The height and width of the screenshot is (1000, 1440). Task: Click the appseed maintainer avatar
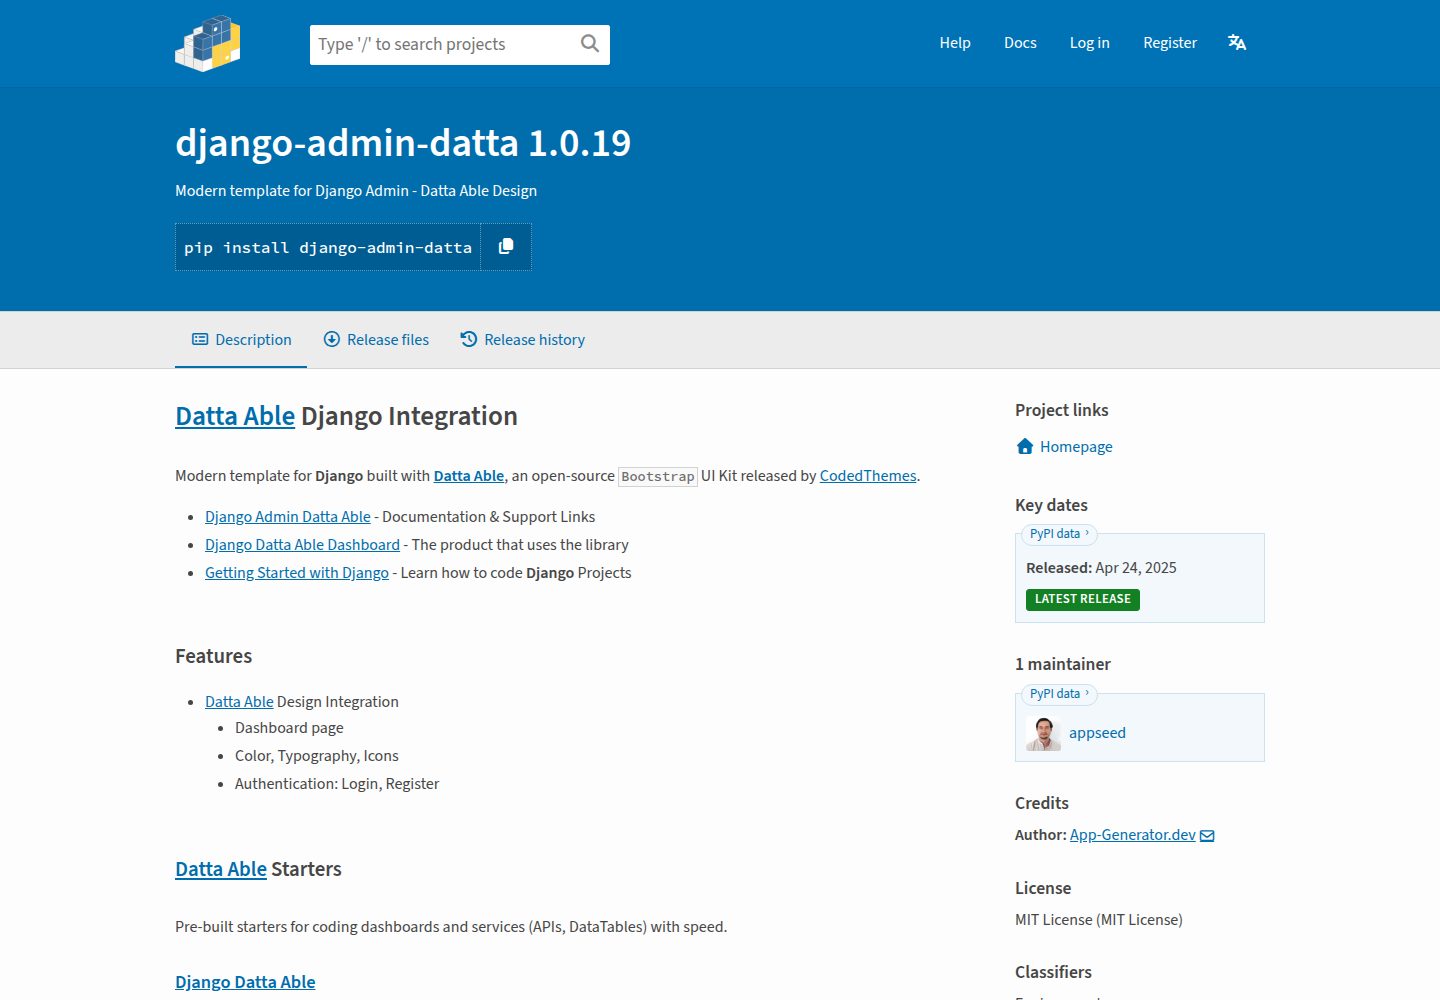[x=1043, y=733]
